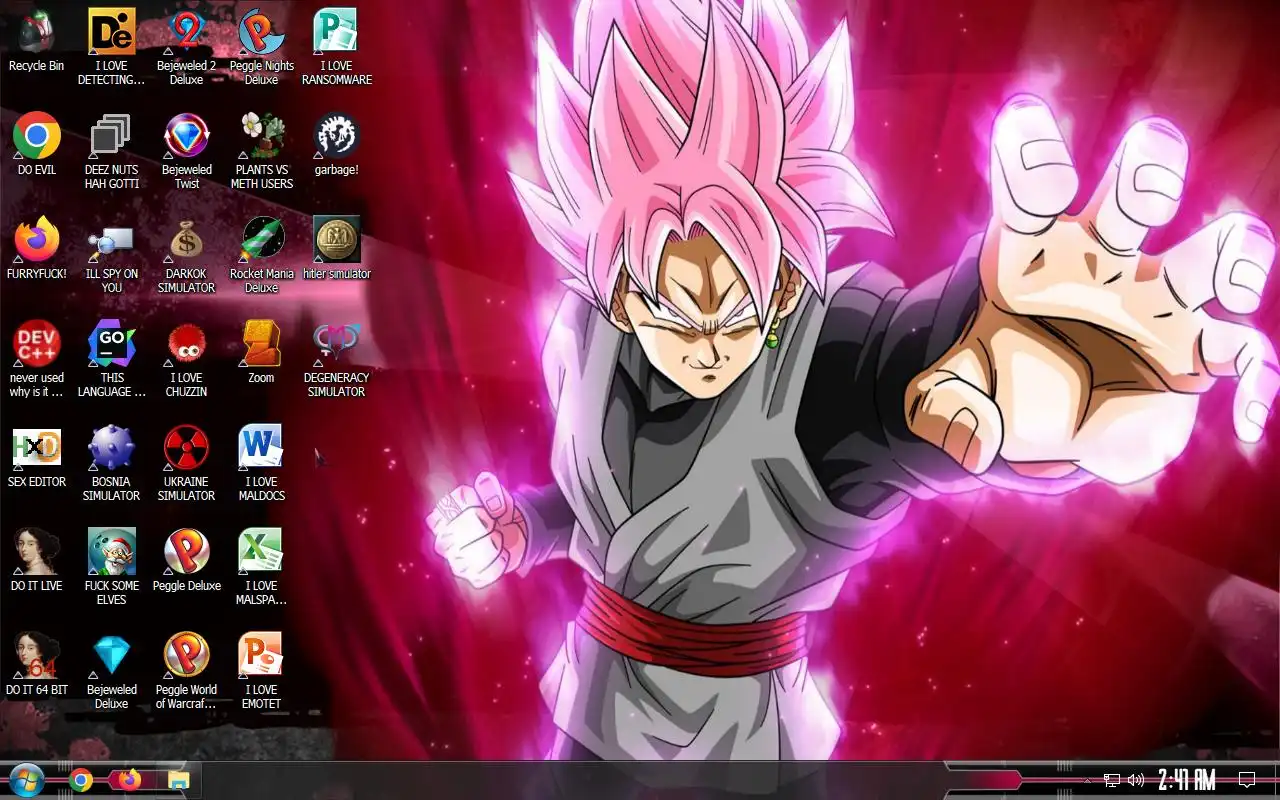The height and width of the screenshot is (800, 1280).
Task: Open File Explorer from the taskbar
Action: (178, 780)
